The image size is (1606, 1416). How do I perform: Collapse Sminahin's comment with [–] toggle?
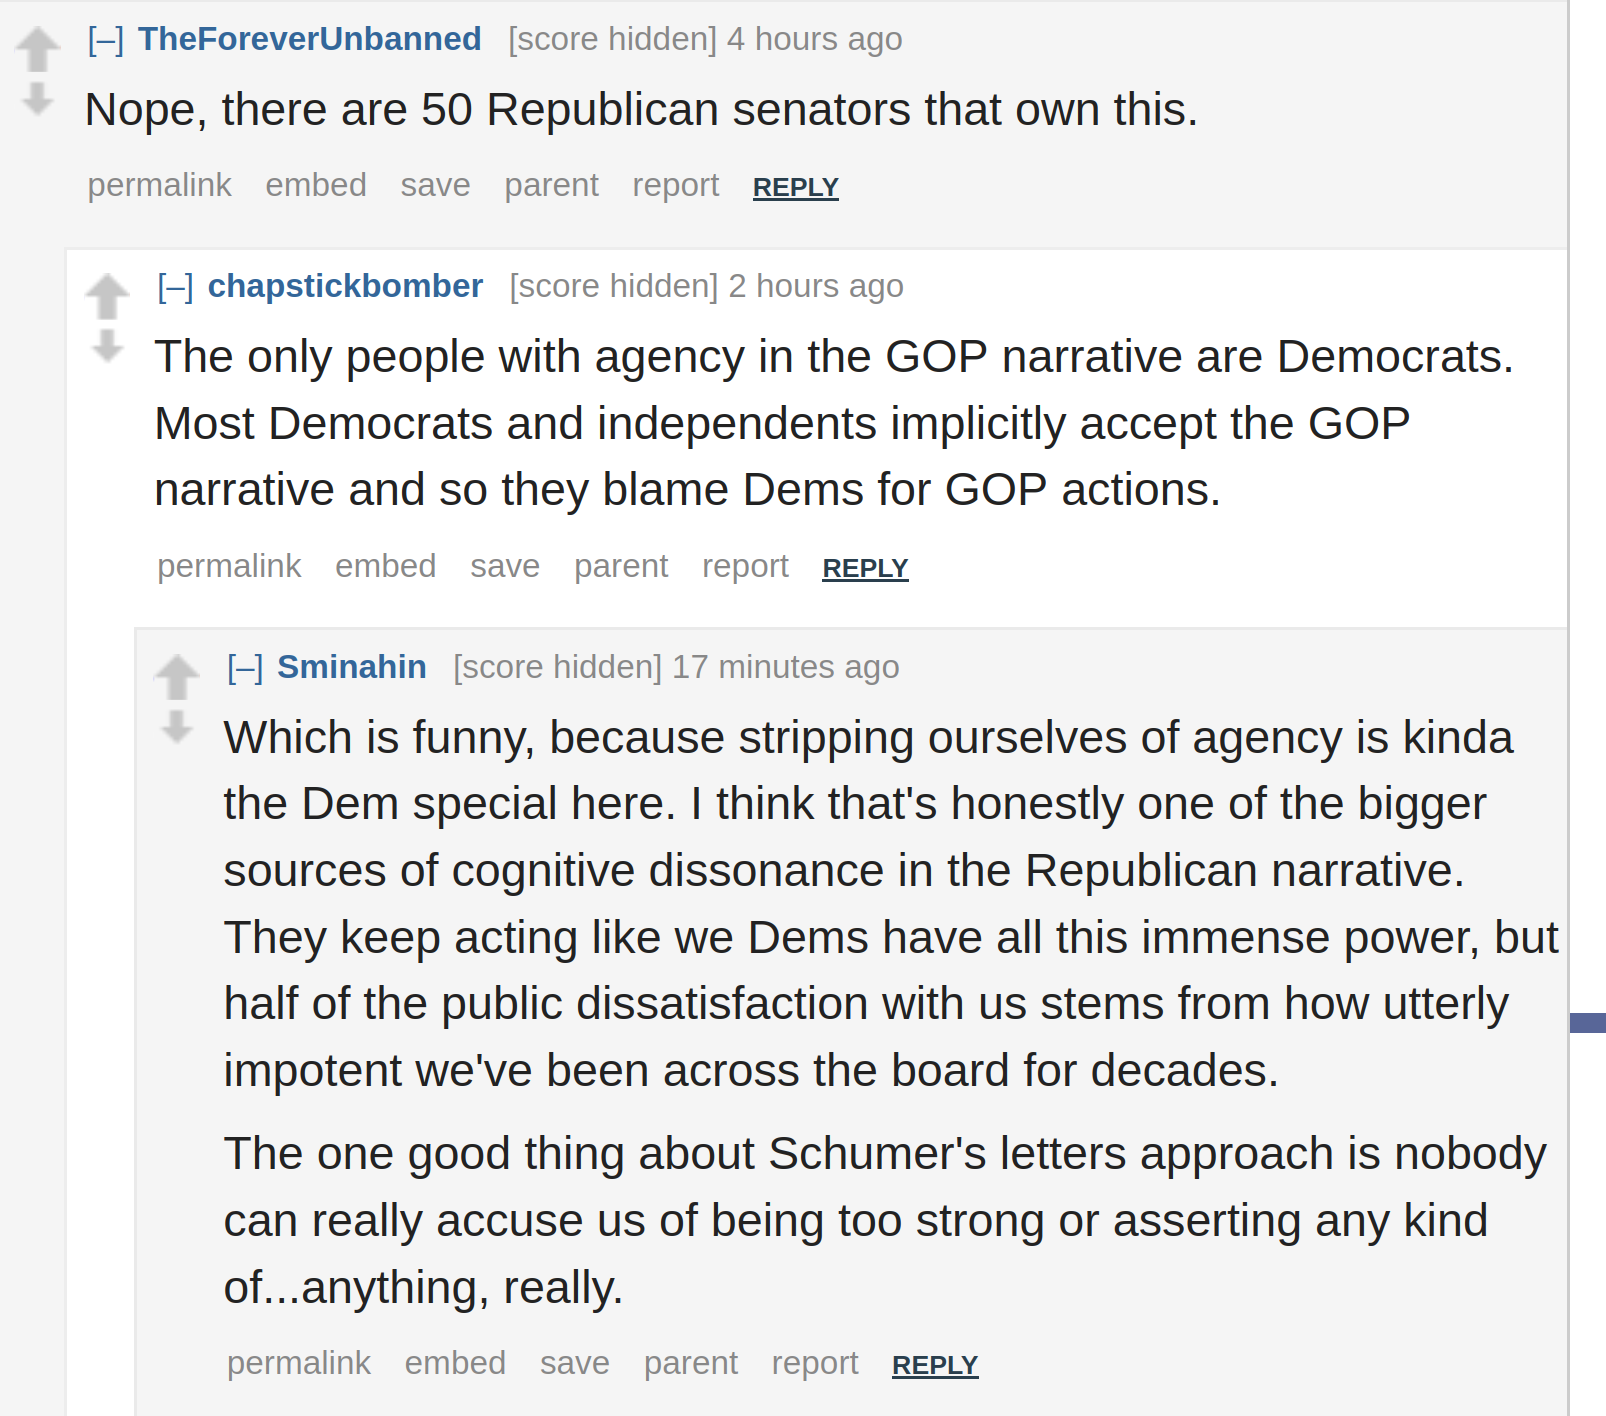point(245,668)
